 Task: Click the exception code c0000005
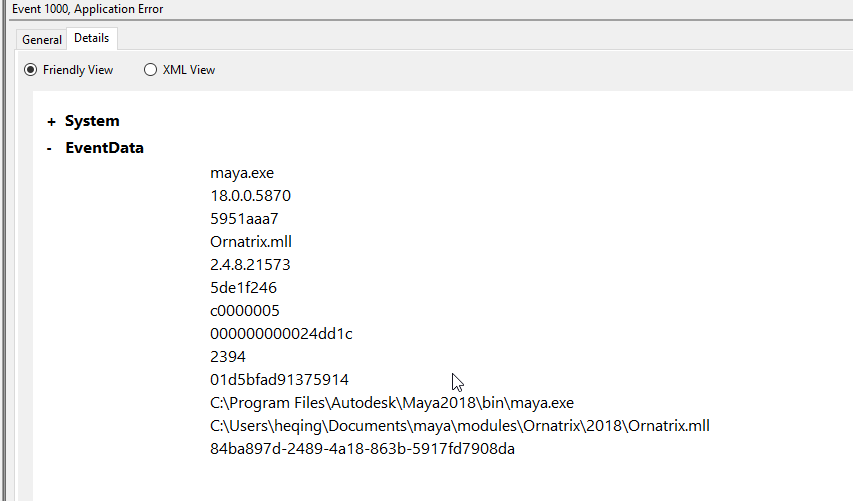245,311
